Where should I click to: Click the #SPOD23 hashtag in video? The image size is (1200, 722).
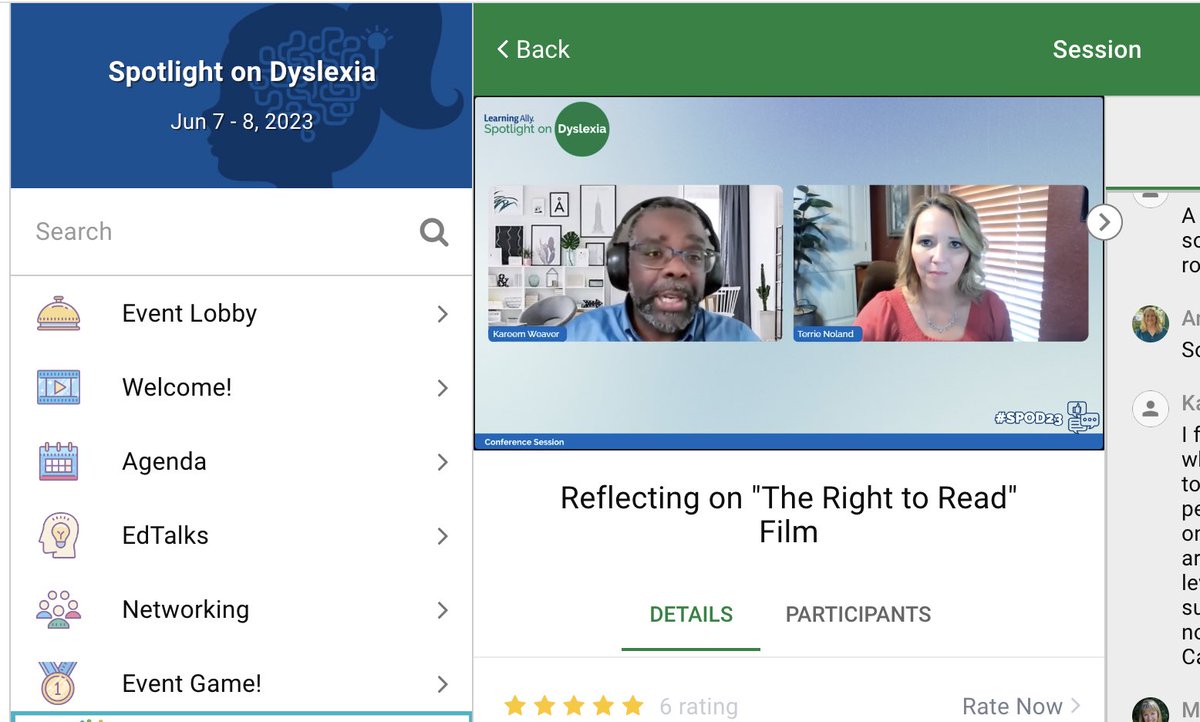click(x=1027, y=419)
